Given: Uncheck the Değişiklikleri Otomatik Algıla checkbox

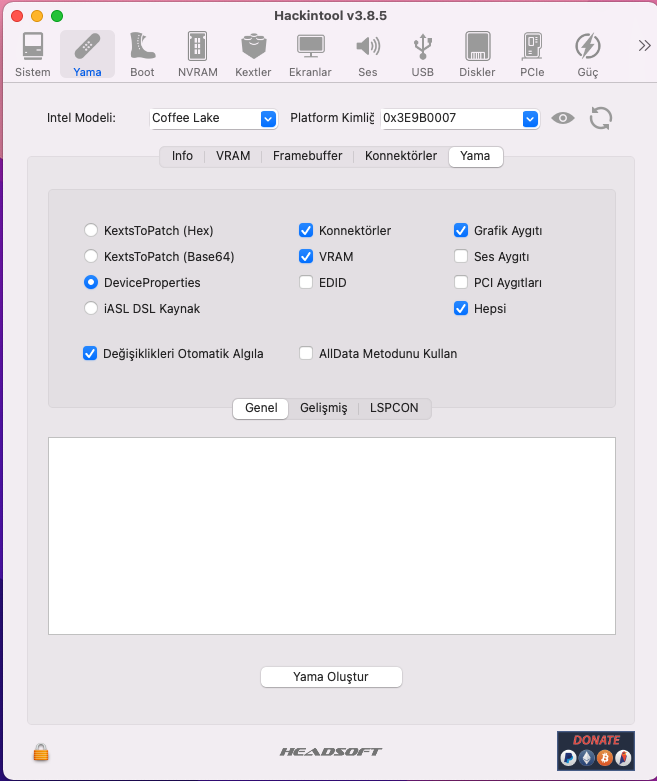Looking at the screenshot, I should pos(91,353).
